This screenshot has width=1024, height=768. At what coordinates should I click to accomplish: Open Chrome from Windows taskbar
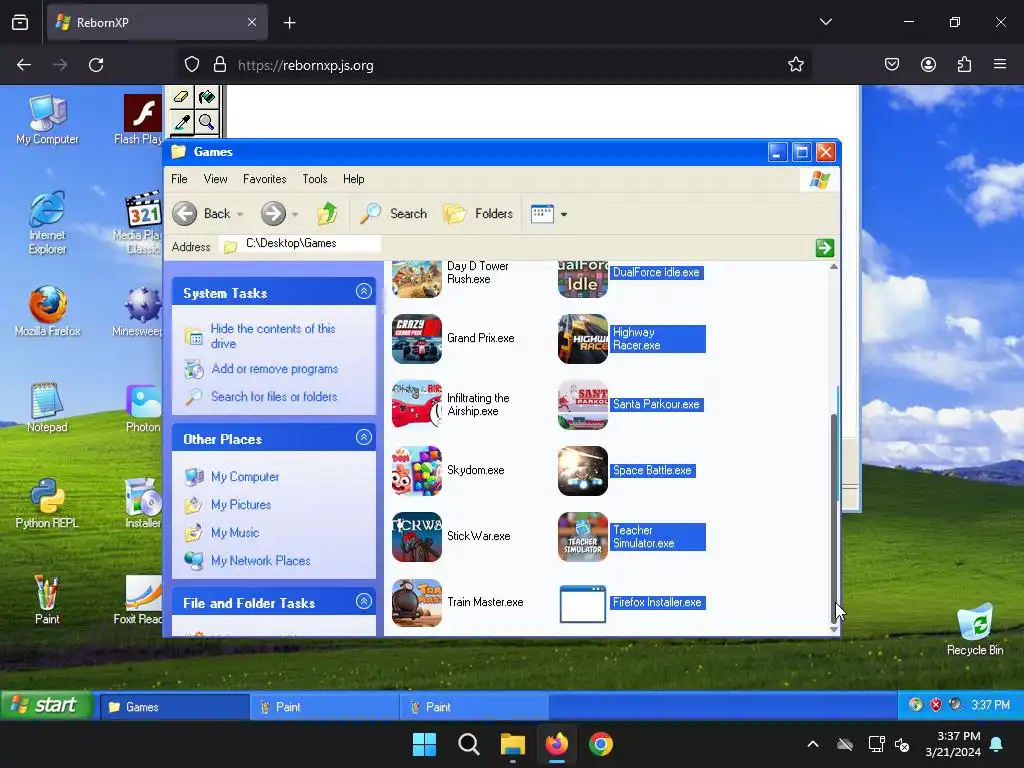coord(601,744)
